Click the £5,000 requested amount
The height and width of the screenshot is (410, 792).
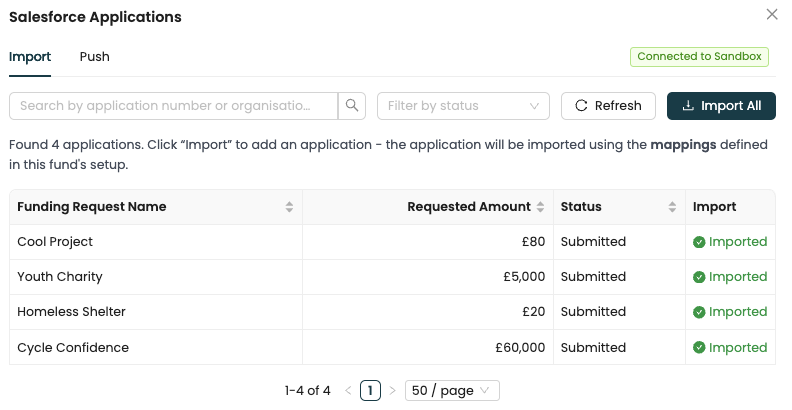pos(524,277)
